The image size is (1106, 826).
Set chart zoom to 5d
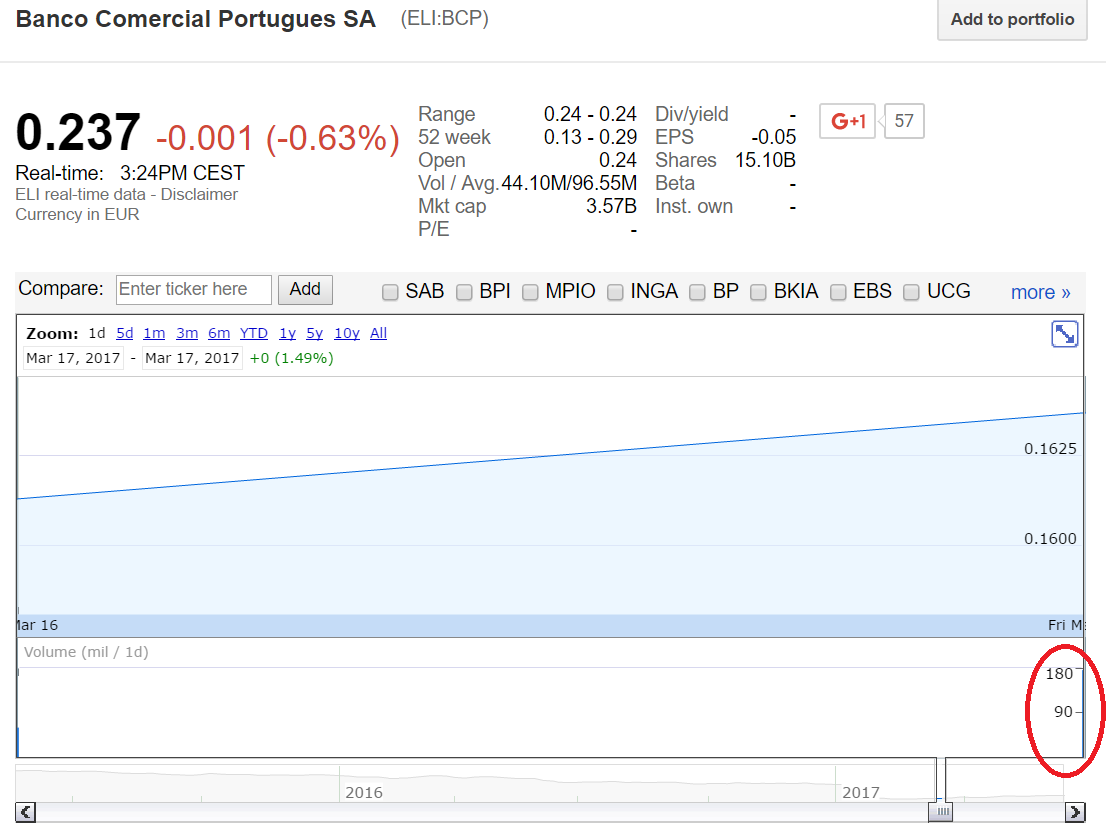tap(125, 333)
